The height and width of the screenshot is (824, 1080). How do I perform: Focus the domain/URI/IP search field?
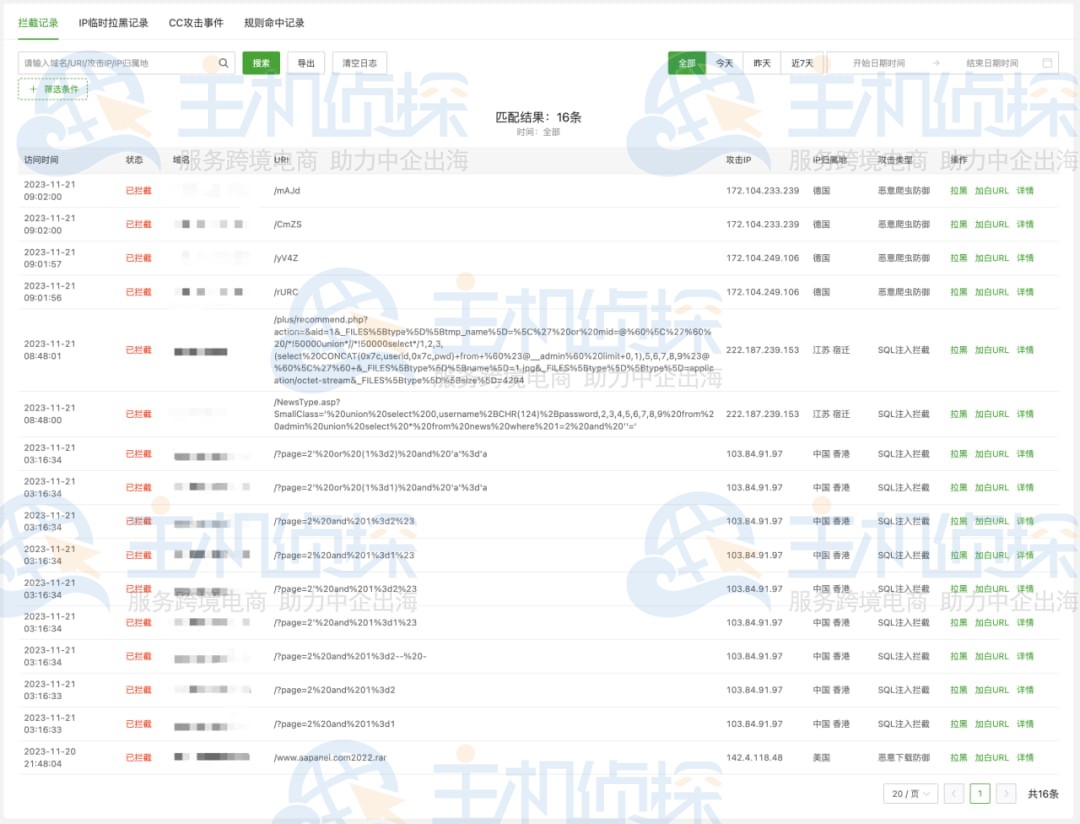point(118,63)
